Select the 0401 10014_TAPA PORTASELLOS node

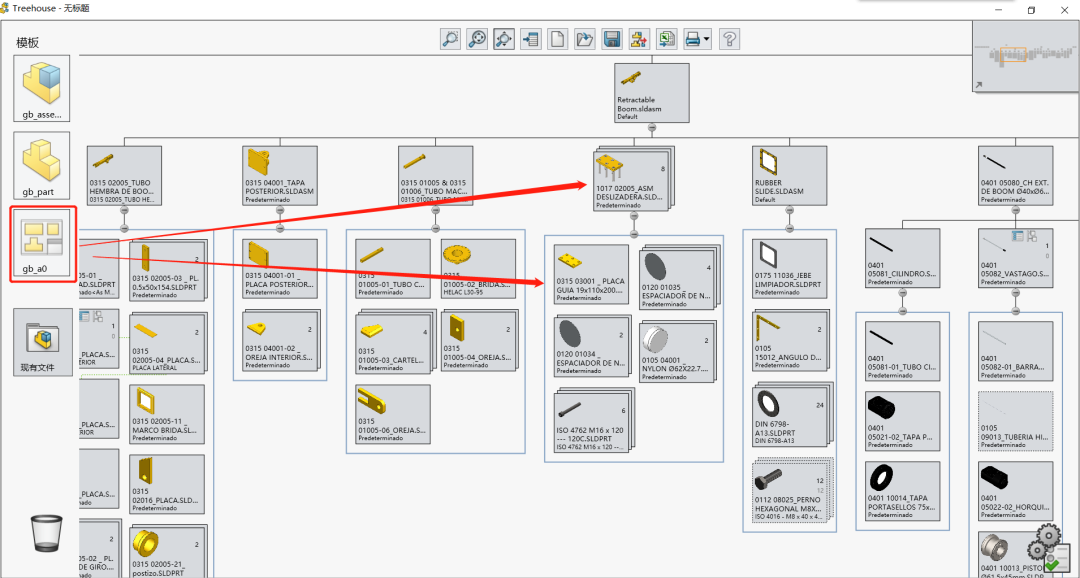902,491
